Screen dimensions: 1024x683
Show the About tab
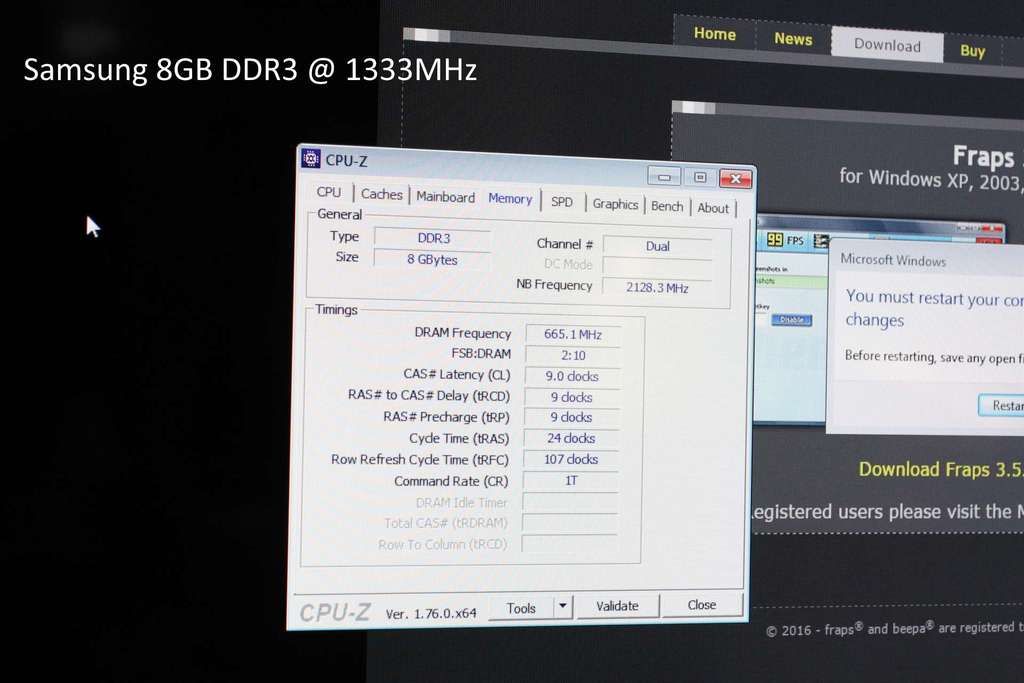tap(713, 208)
